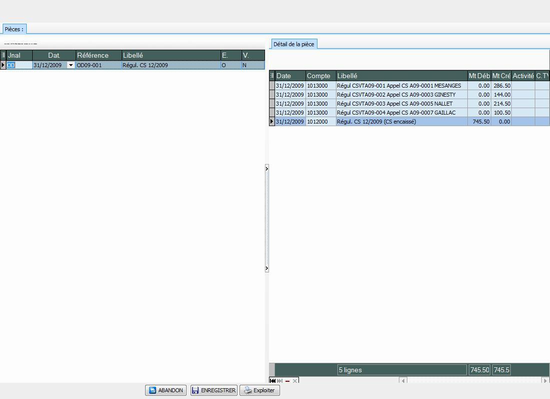550x399 pixels.
Task: Click the horizontal scrollbar right arrow
Action: click(545, 380)
